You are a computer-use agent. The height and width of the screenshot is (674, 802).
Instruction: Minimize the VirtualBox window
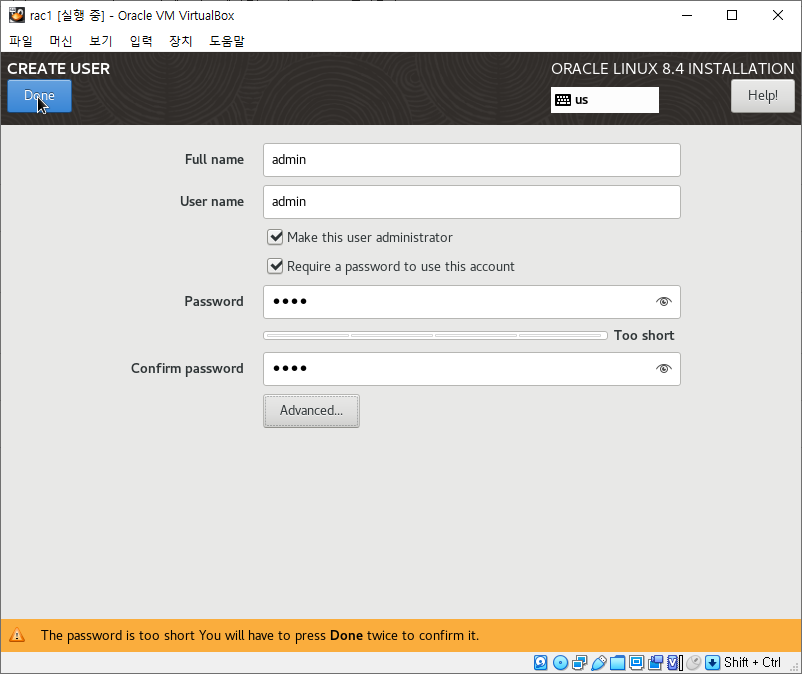point(687,15)
